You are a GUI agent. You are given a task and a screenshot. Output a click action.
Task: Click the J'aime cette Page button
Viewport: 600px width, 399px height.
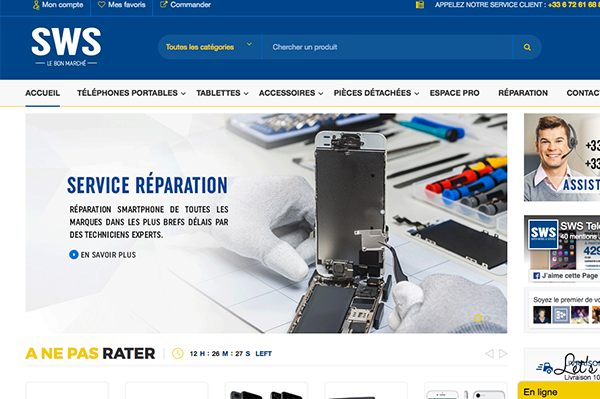565,275
